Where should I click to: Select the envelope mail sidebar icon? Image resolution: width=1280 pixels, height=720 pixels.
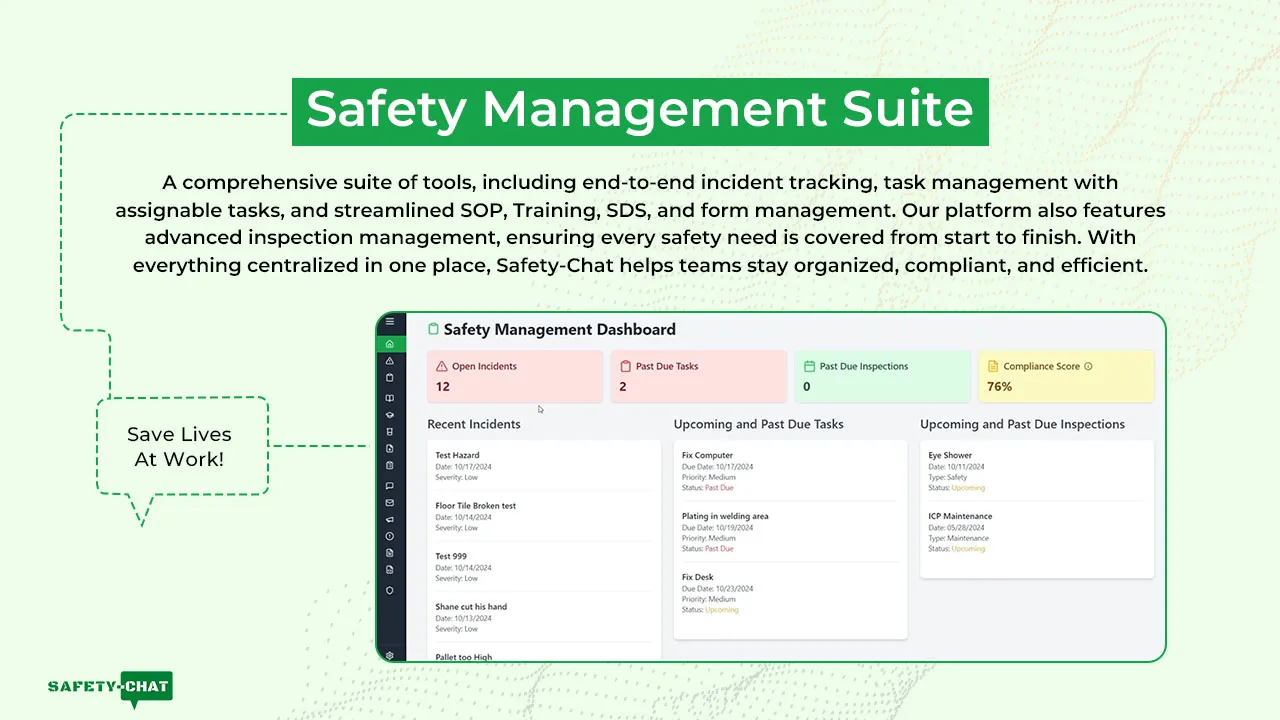pyautogui.click(x=390, y=503)
